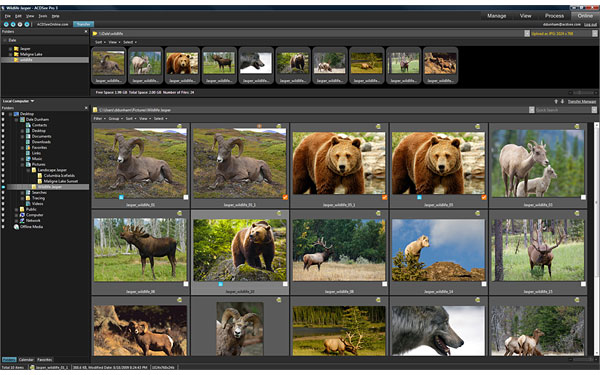The width and height of the screenshot is (600, 375).
Task: Click the Dale Dunham user folder icon
Action: pos(22,119)
